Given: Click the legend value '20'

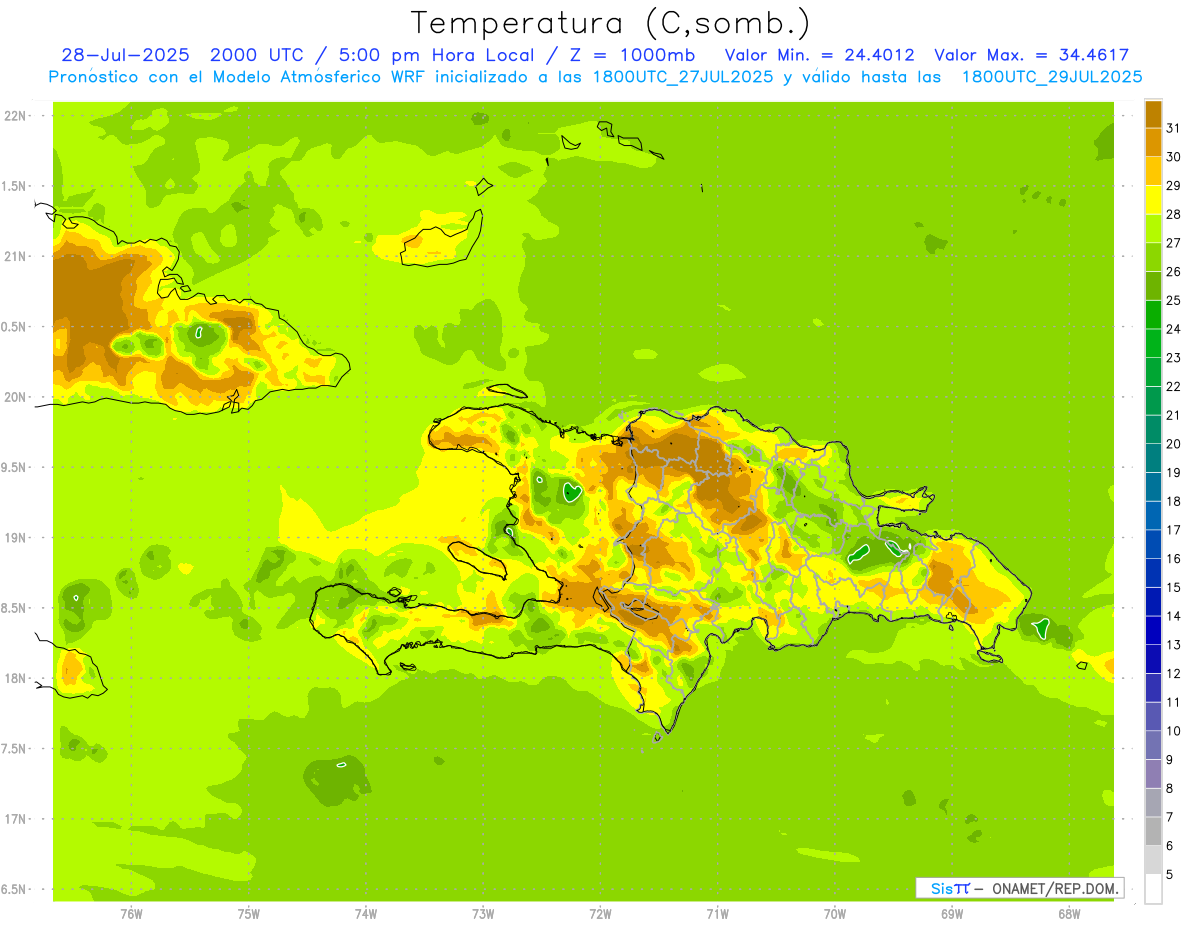Looking at the screenshot, I should pos(1174,443).
